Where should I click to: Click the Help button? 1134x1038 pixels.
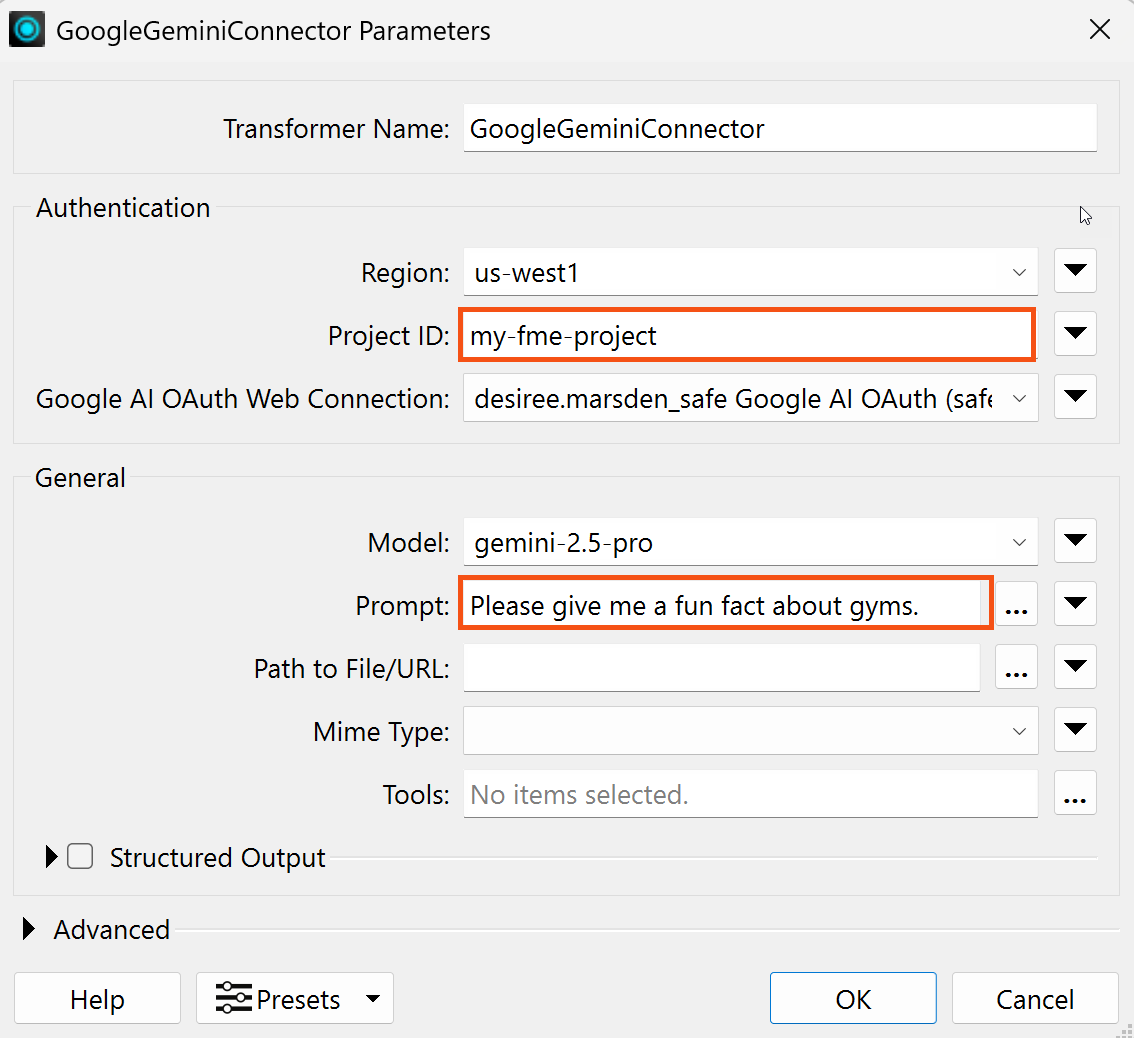tap(98, 998)
